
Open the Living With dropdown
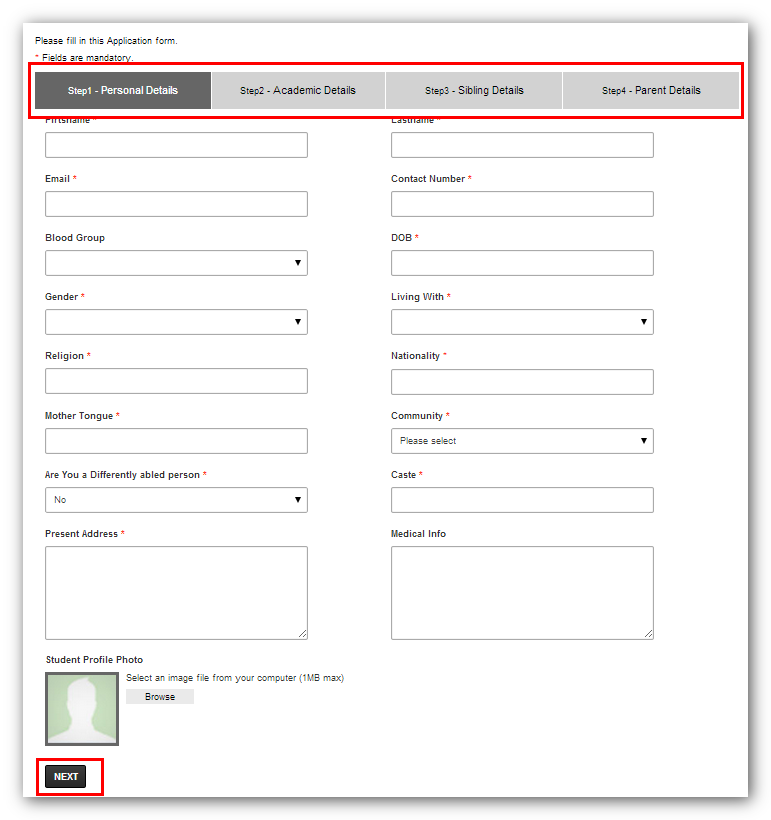[521, 322]
